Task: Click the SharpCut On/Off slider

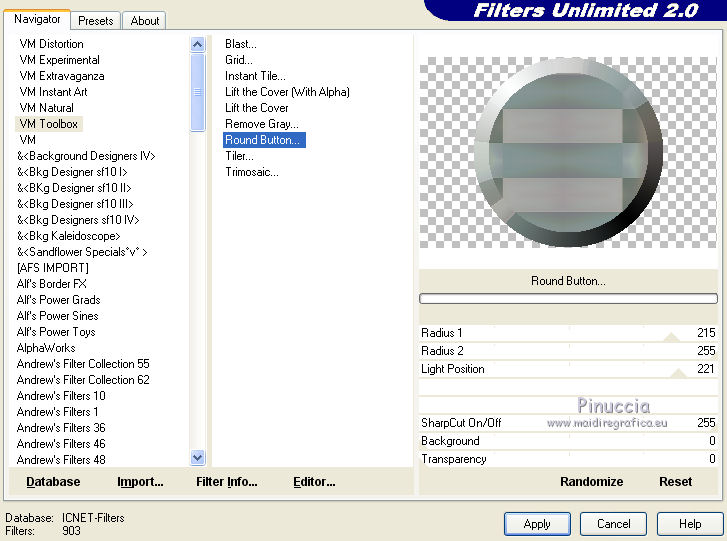Action: [x=568, y=423]
